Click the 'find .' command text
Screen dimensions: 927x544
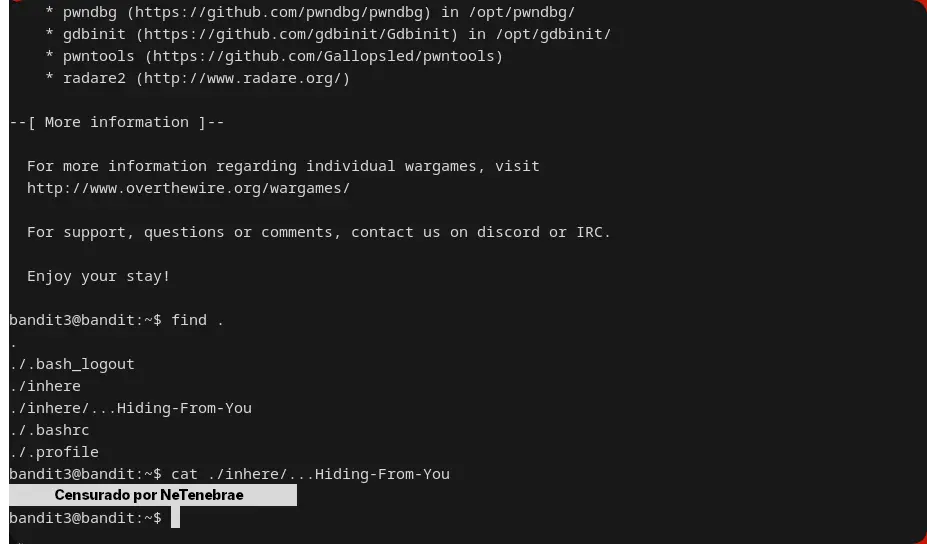pyautogui.click(x=197, y=320)
